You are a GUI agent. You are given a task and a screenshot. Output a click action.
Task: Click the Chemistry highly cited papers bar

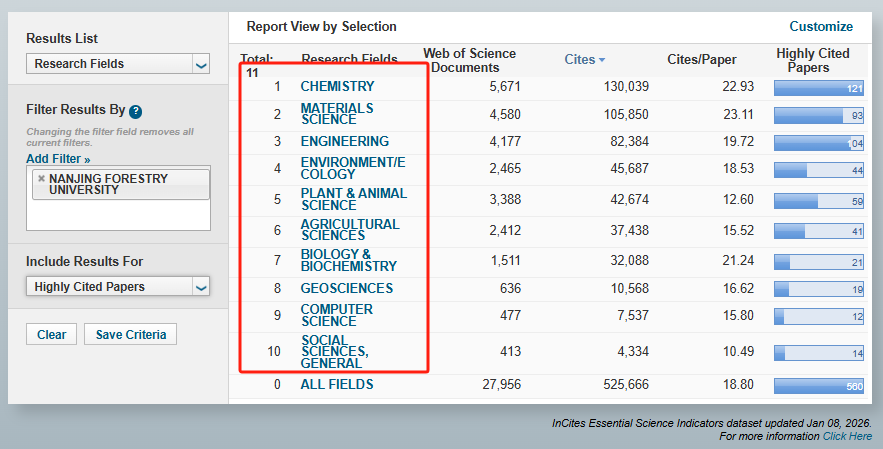819,88
